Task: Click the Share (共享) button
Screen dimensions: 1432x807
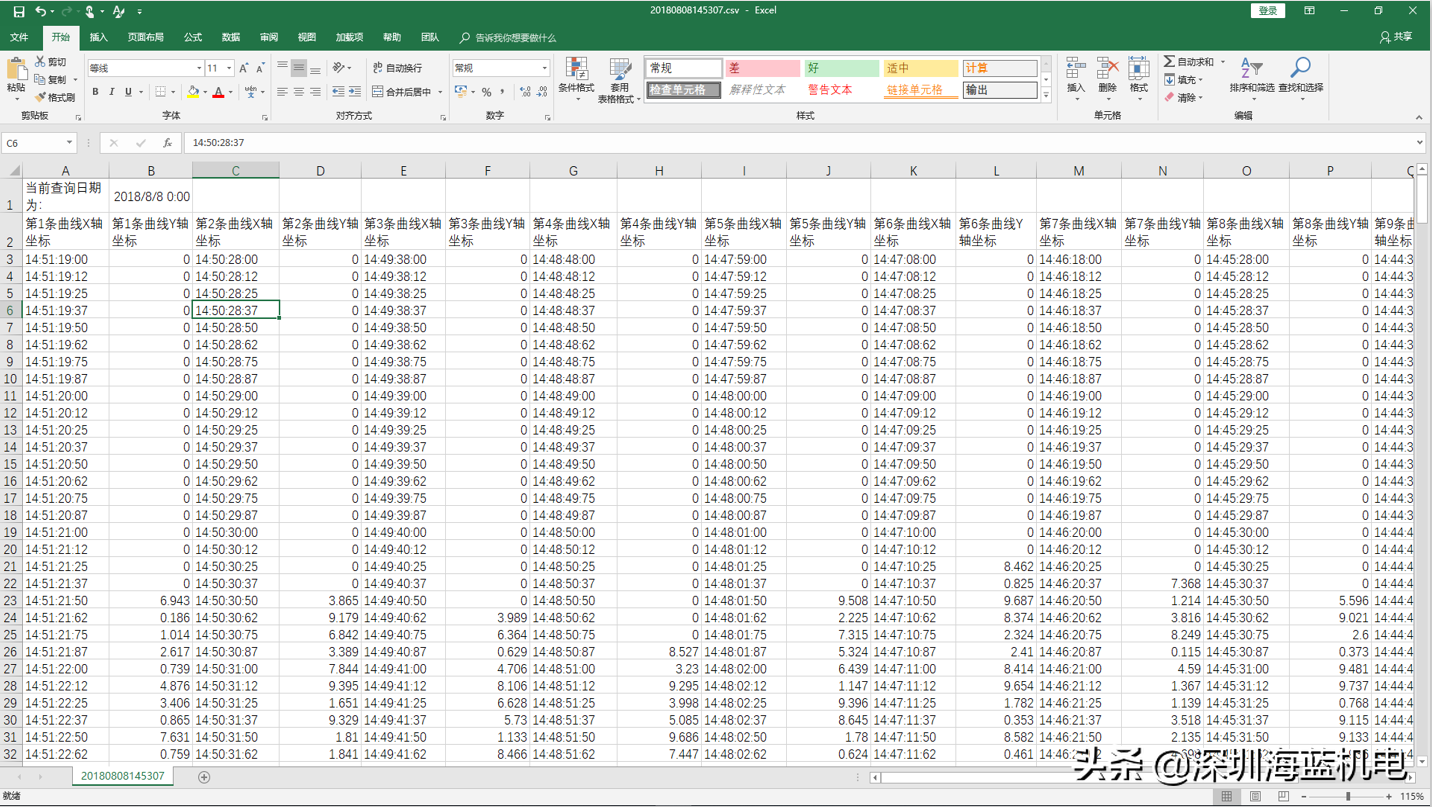Action: [x=1396, y=38]
